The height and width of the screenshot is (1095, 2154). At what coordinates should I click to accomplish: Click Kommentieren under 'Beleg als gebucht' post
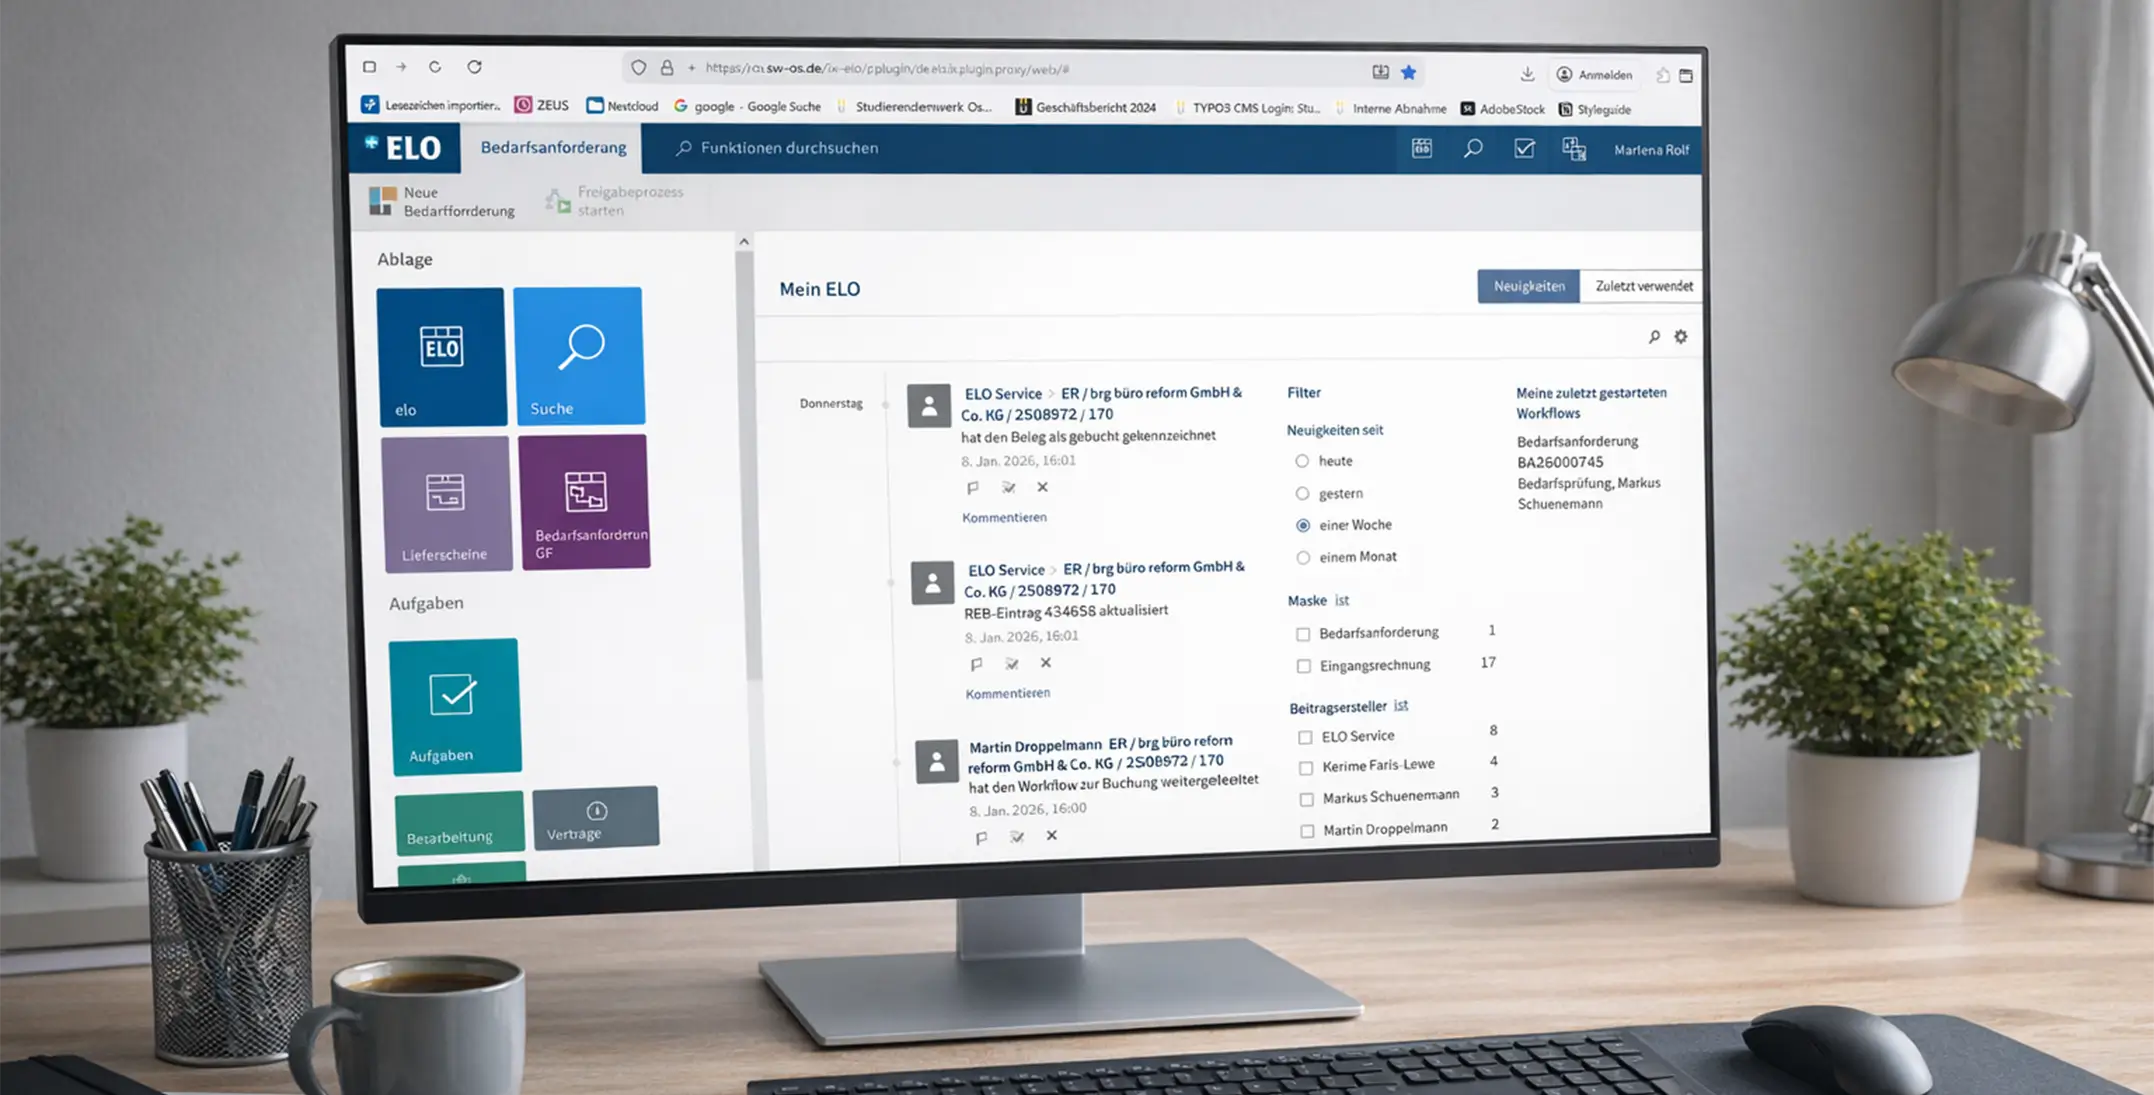(x=1004, y=517)
